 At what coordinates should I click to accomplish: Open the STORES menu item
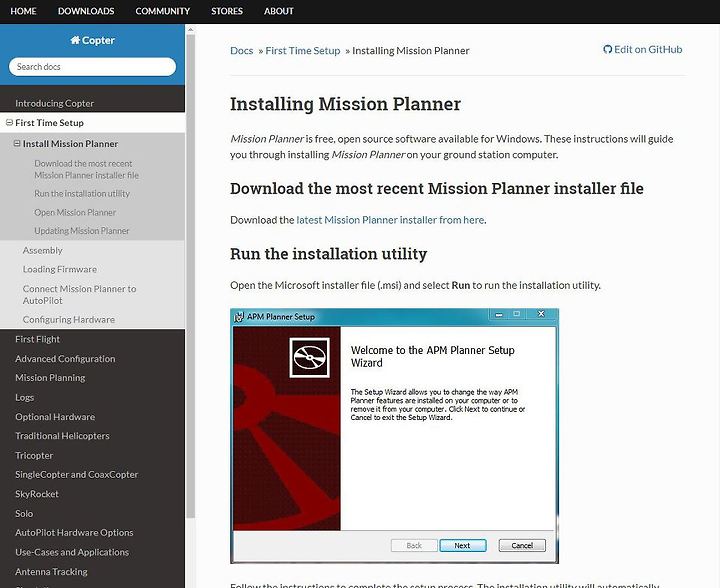point(227,11)
